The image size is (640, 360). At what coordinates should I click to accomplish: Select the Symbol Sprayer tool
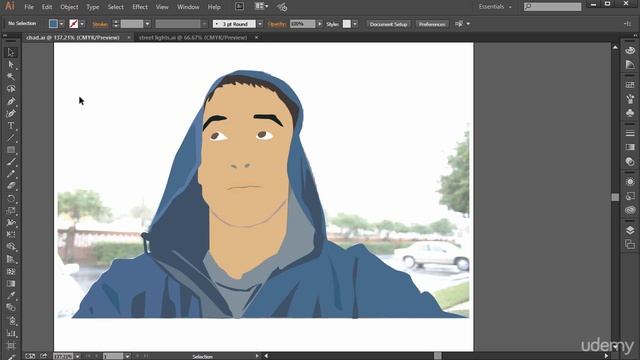(11, 321)
